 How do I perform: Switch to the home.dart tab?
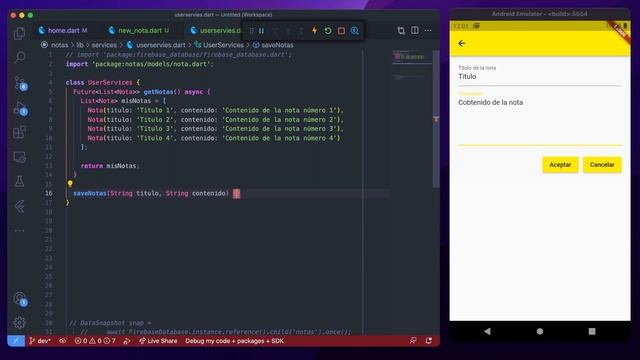click(x=63, y=30)
